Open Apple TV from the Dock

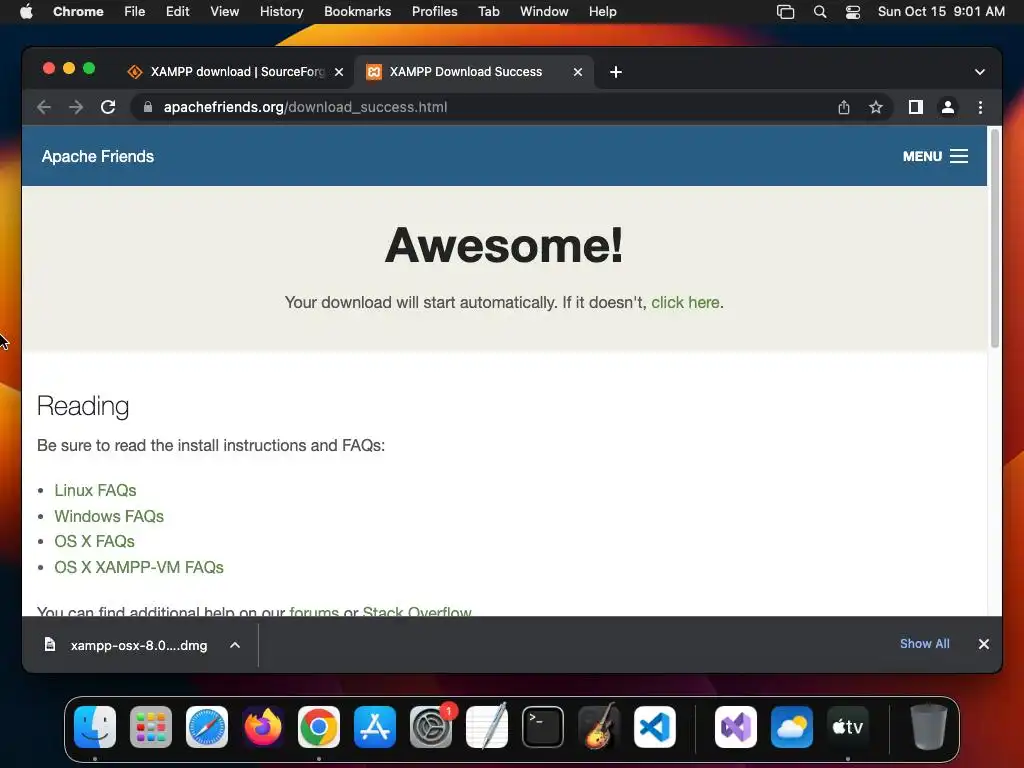[848, 727]
